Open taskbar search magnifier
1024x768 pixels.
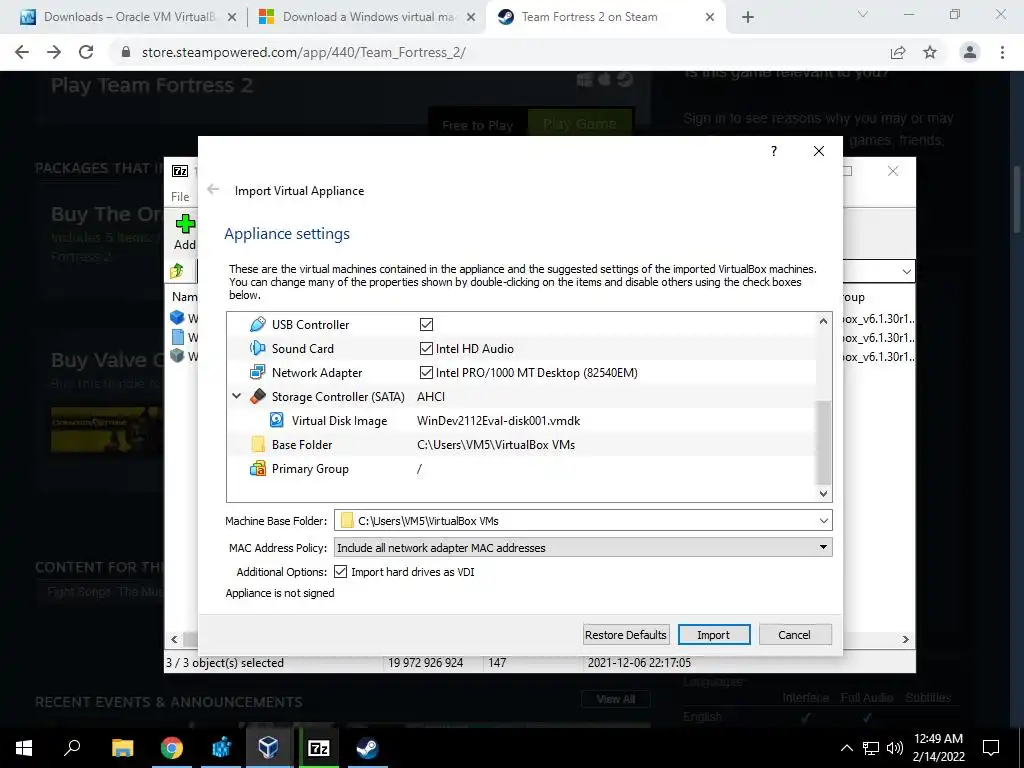[72, 748]
